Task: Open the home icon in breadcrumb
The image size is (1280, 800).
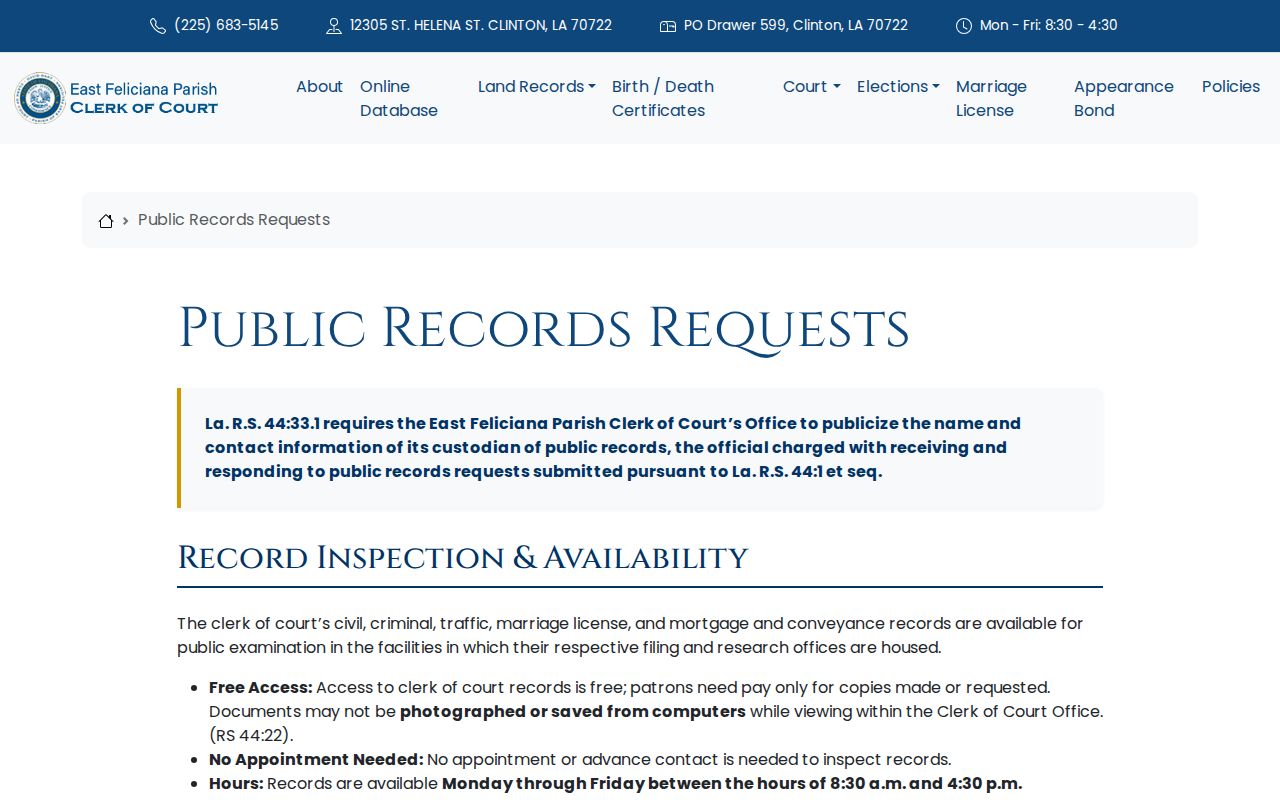Action: [x=106, y=221]
